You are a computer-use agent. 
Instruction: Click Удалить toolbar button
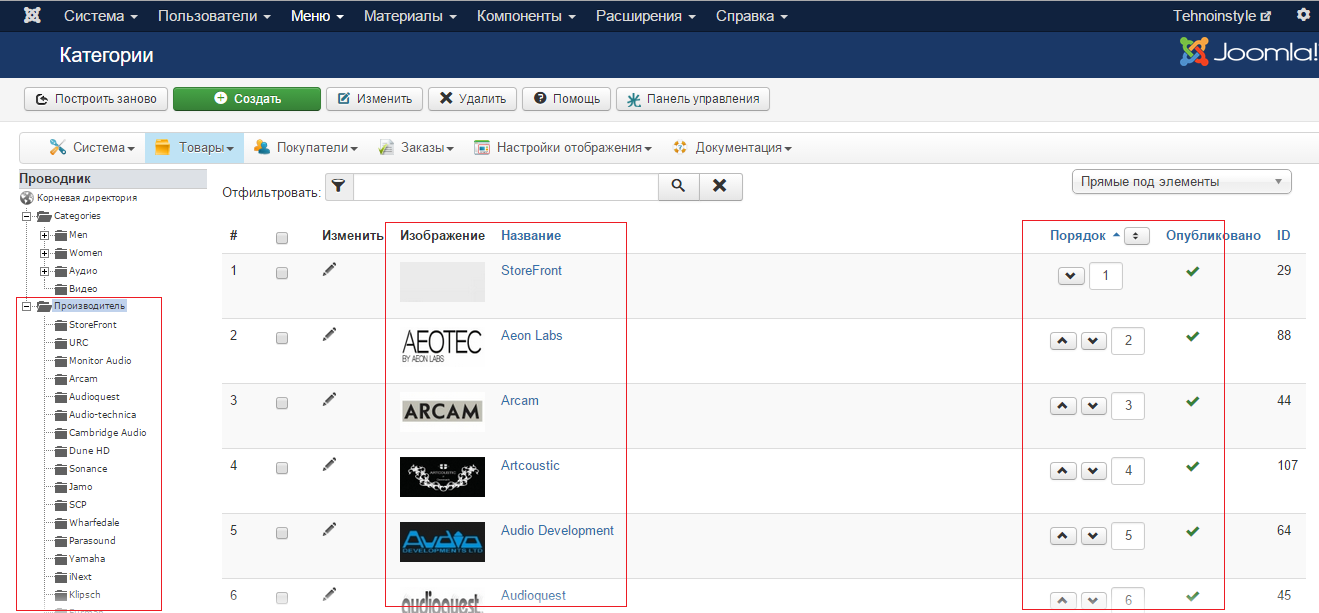coord(473,99)
